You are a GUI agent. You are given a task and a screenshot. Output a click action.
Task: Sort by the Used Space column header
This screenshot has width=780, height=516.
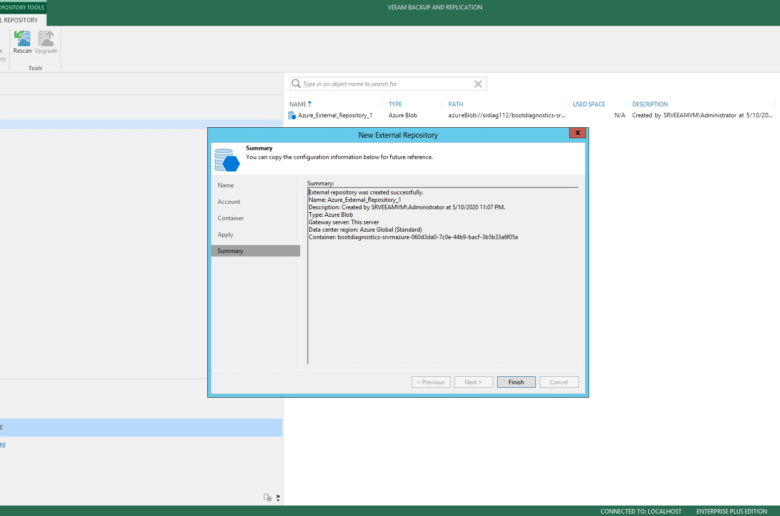(x=588, y=104)
